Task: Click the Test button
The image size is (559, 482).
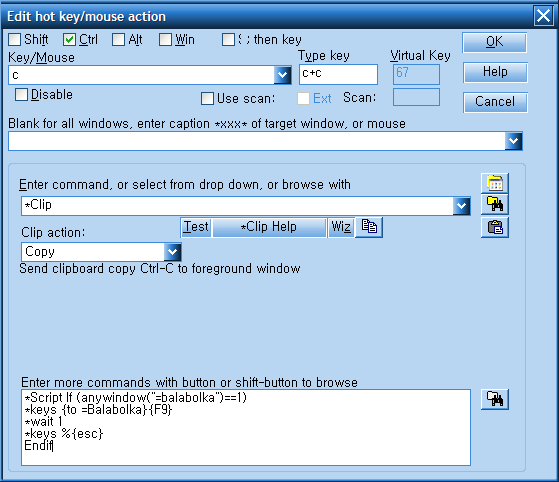Action: (196, 227)
